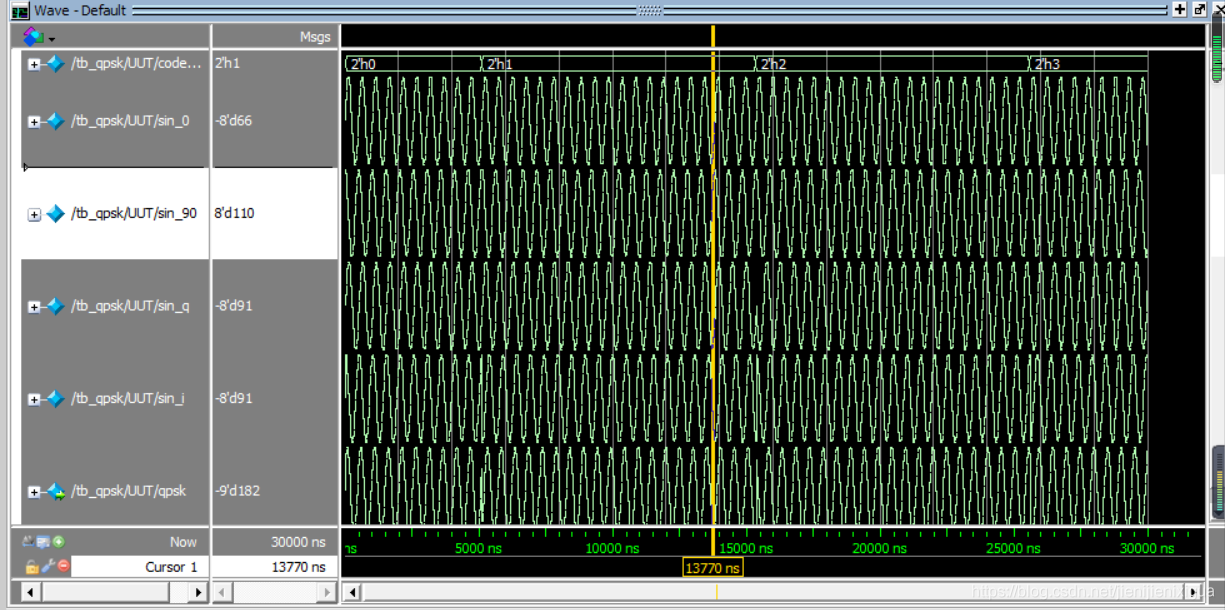Expand the /tb_qpsk/UUT/qpsk signal
Screen dimensions: 1225x610
pyautogui.click(x=34, y=491)
